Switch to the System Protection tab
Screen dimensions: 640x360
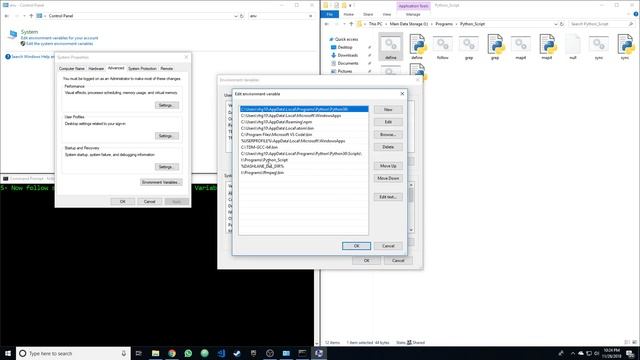point(142,69)
